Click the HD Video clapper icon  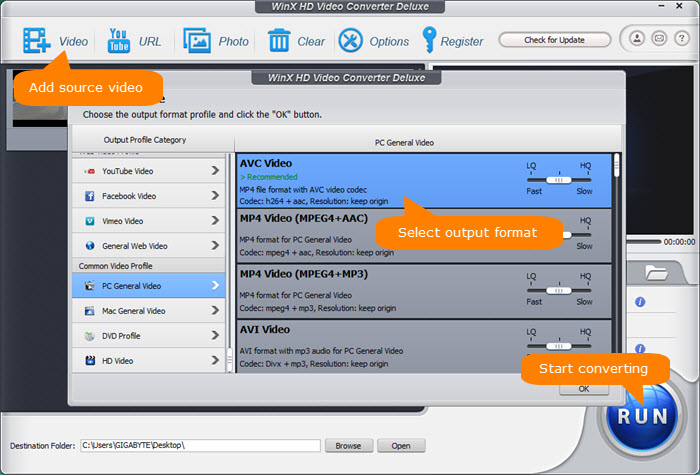click(90, 361)
